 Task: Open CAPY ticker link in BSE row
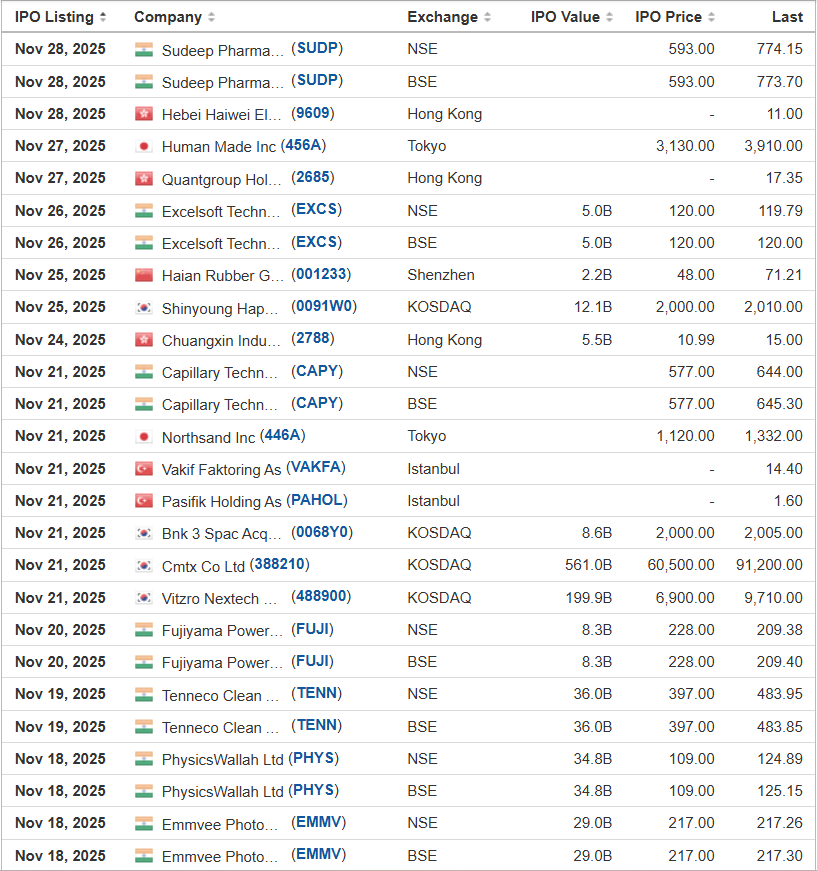point(317,403)
